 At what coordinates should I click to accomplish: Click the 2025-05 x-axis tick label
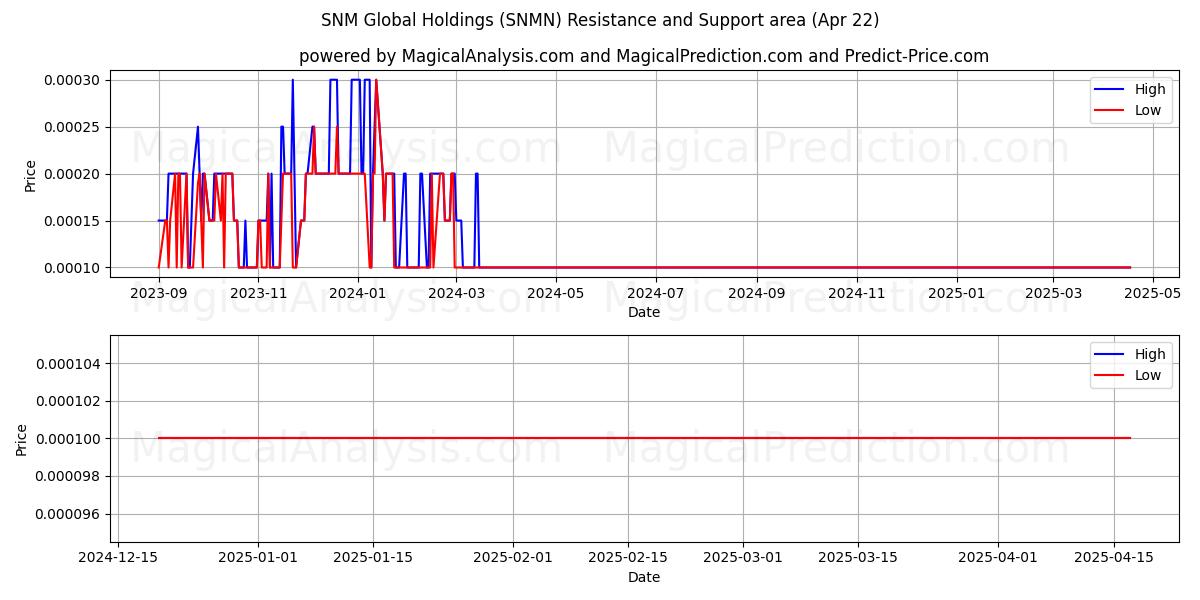(1153, 293)
